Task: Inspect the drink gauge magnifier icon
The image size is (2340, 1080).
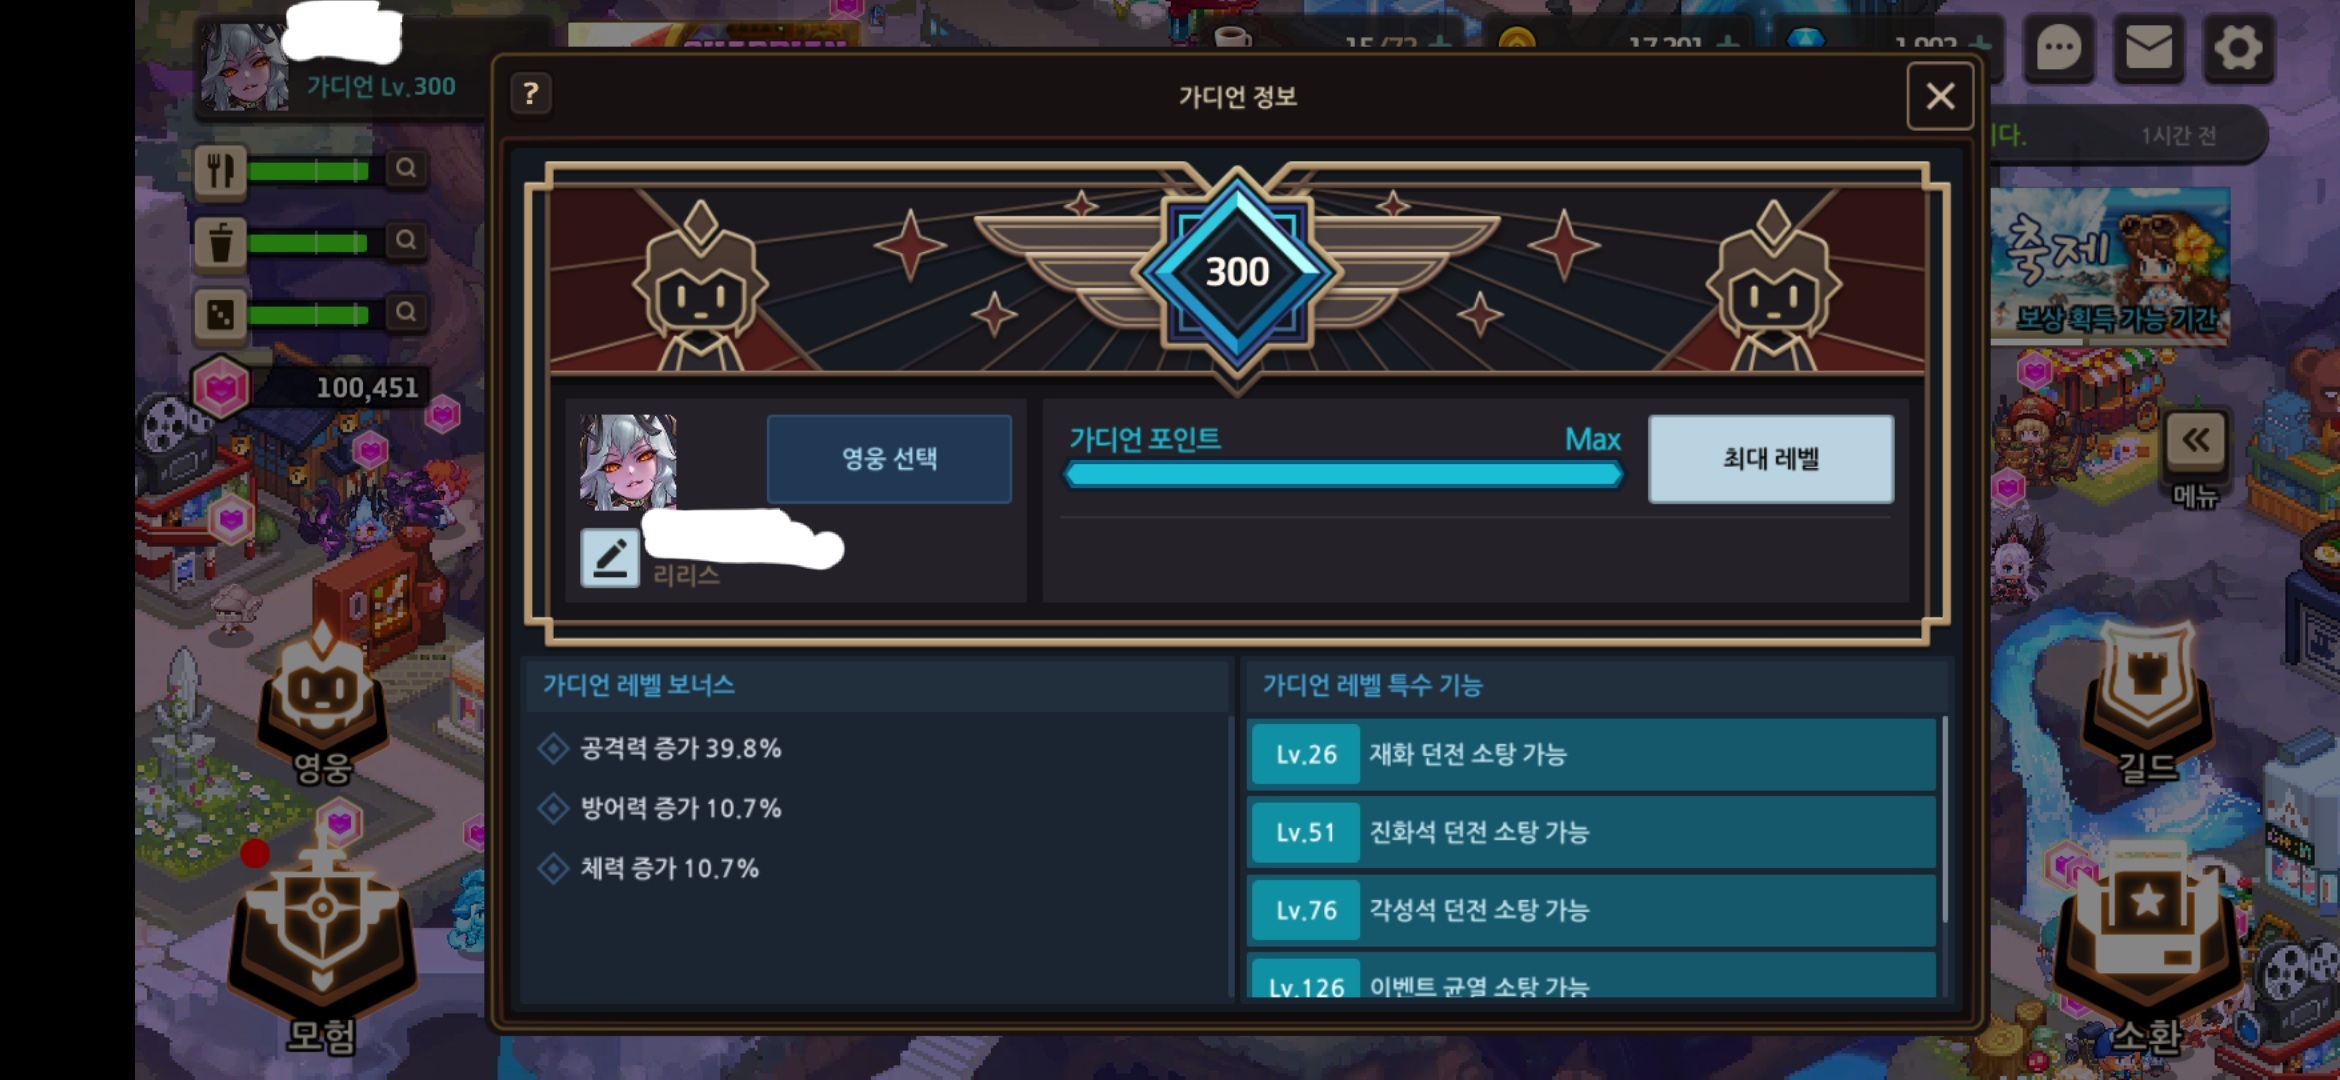Action: 405,240
